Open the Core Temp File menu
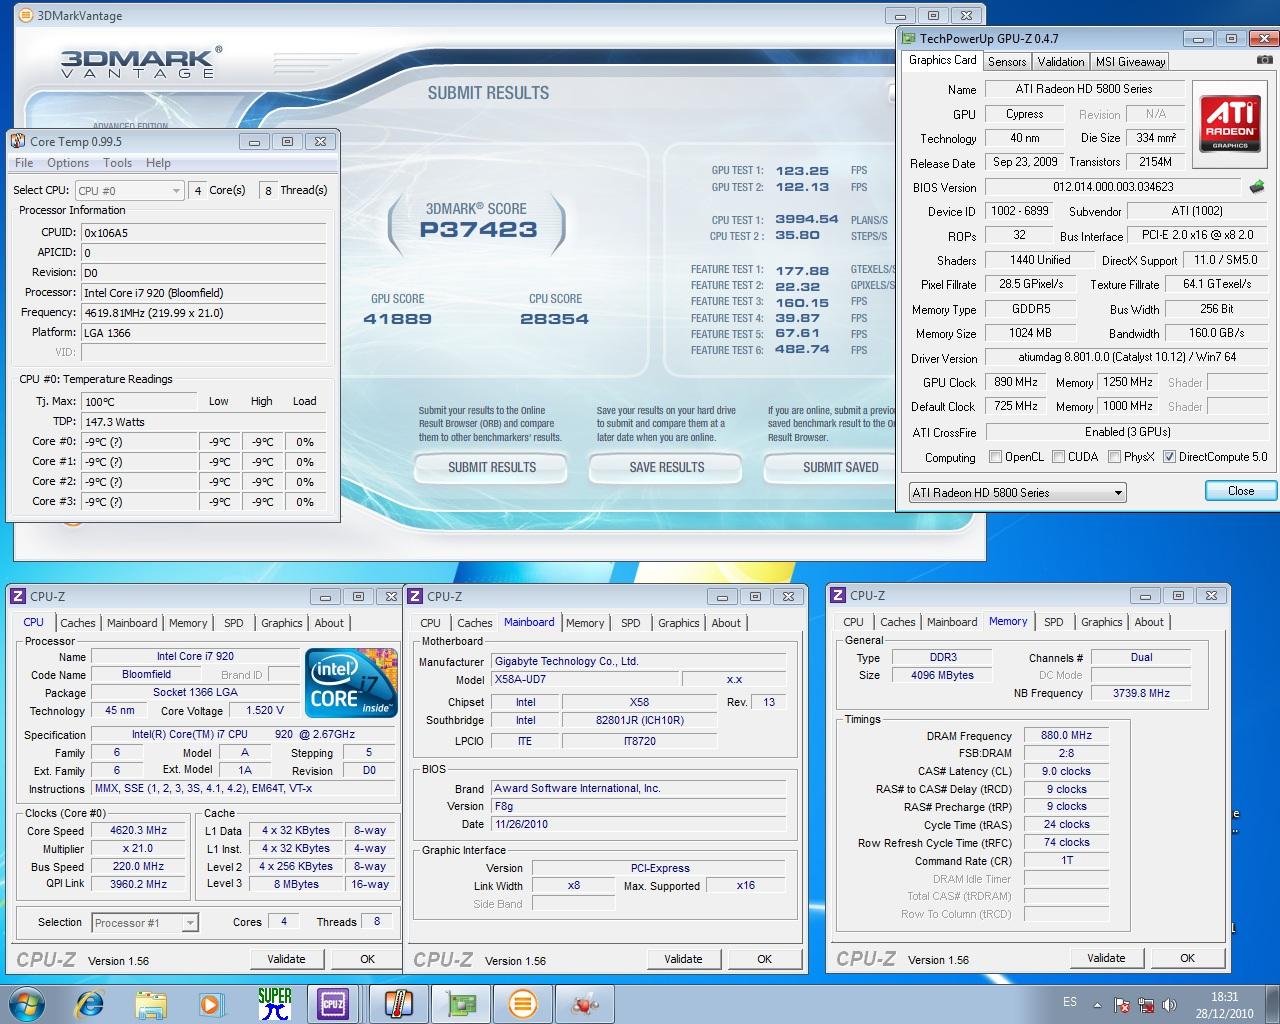Viewport: 1280px width, 1024px height. click(24, 163)
